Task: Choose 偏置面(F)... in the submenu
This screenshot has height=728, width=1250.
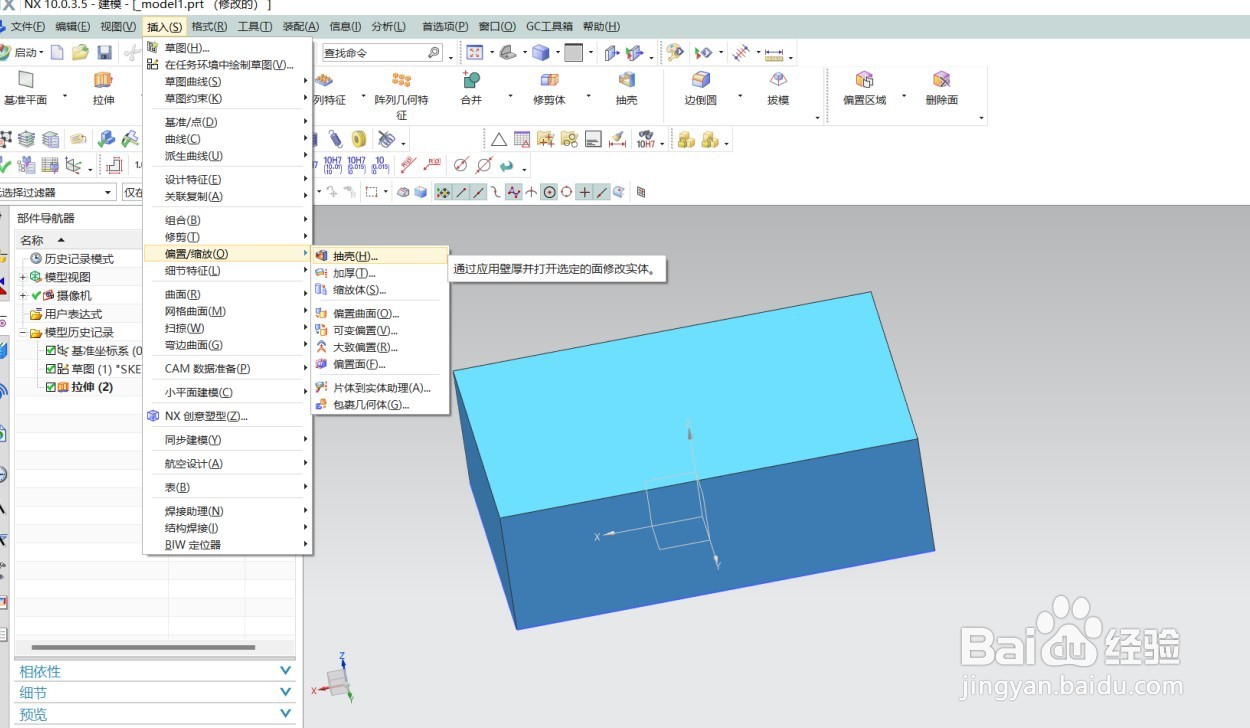Action: (359, 364)
